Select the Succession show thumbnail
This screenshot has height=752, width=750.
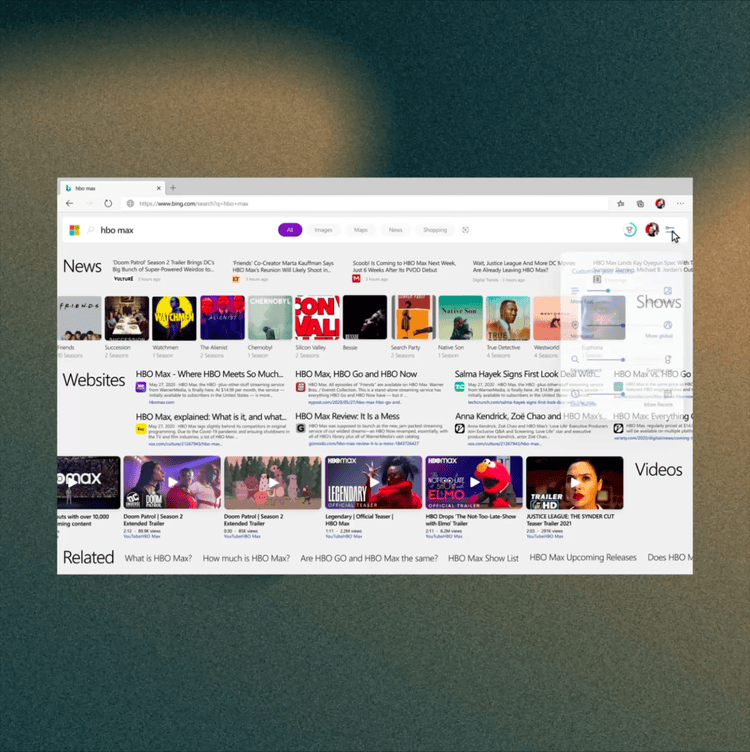click(x=127, y=317)
